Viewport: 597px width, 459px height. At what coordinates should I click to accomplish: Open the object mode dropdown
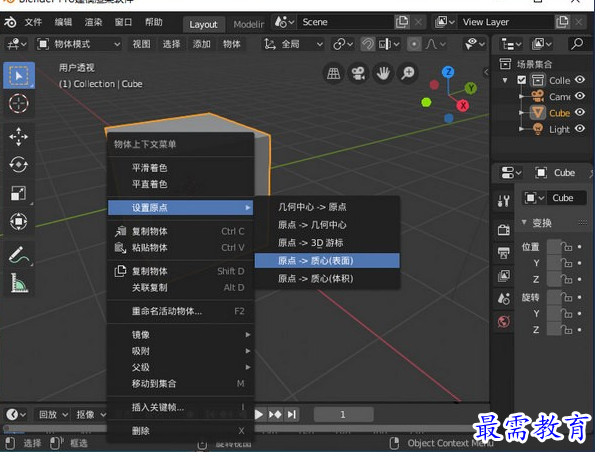coord(79,44)
